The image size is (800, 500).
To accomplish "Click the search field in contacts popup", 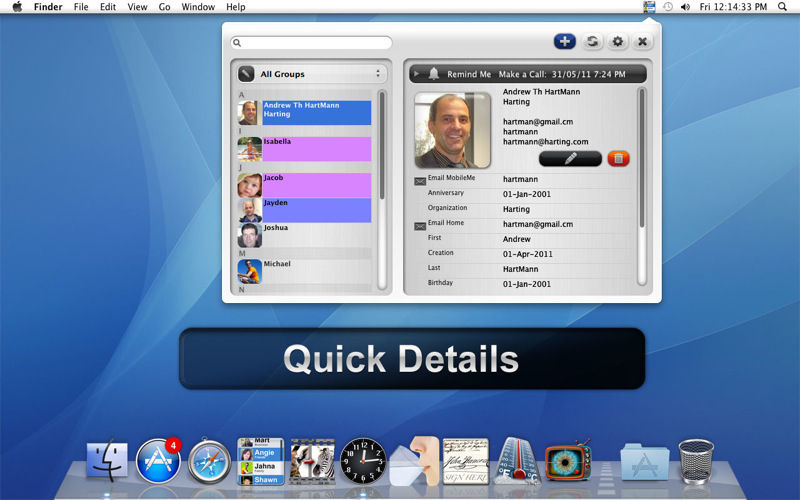I will tap(311, 43).
